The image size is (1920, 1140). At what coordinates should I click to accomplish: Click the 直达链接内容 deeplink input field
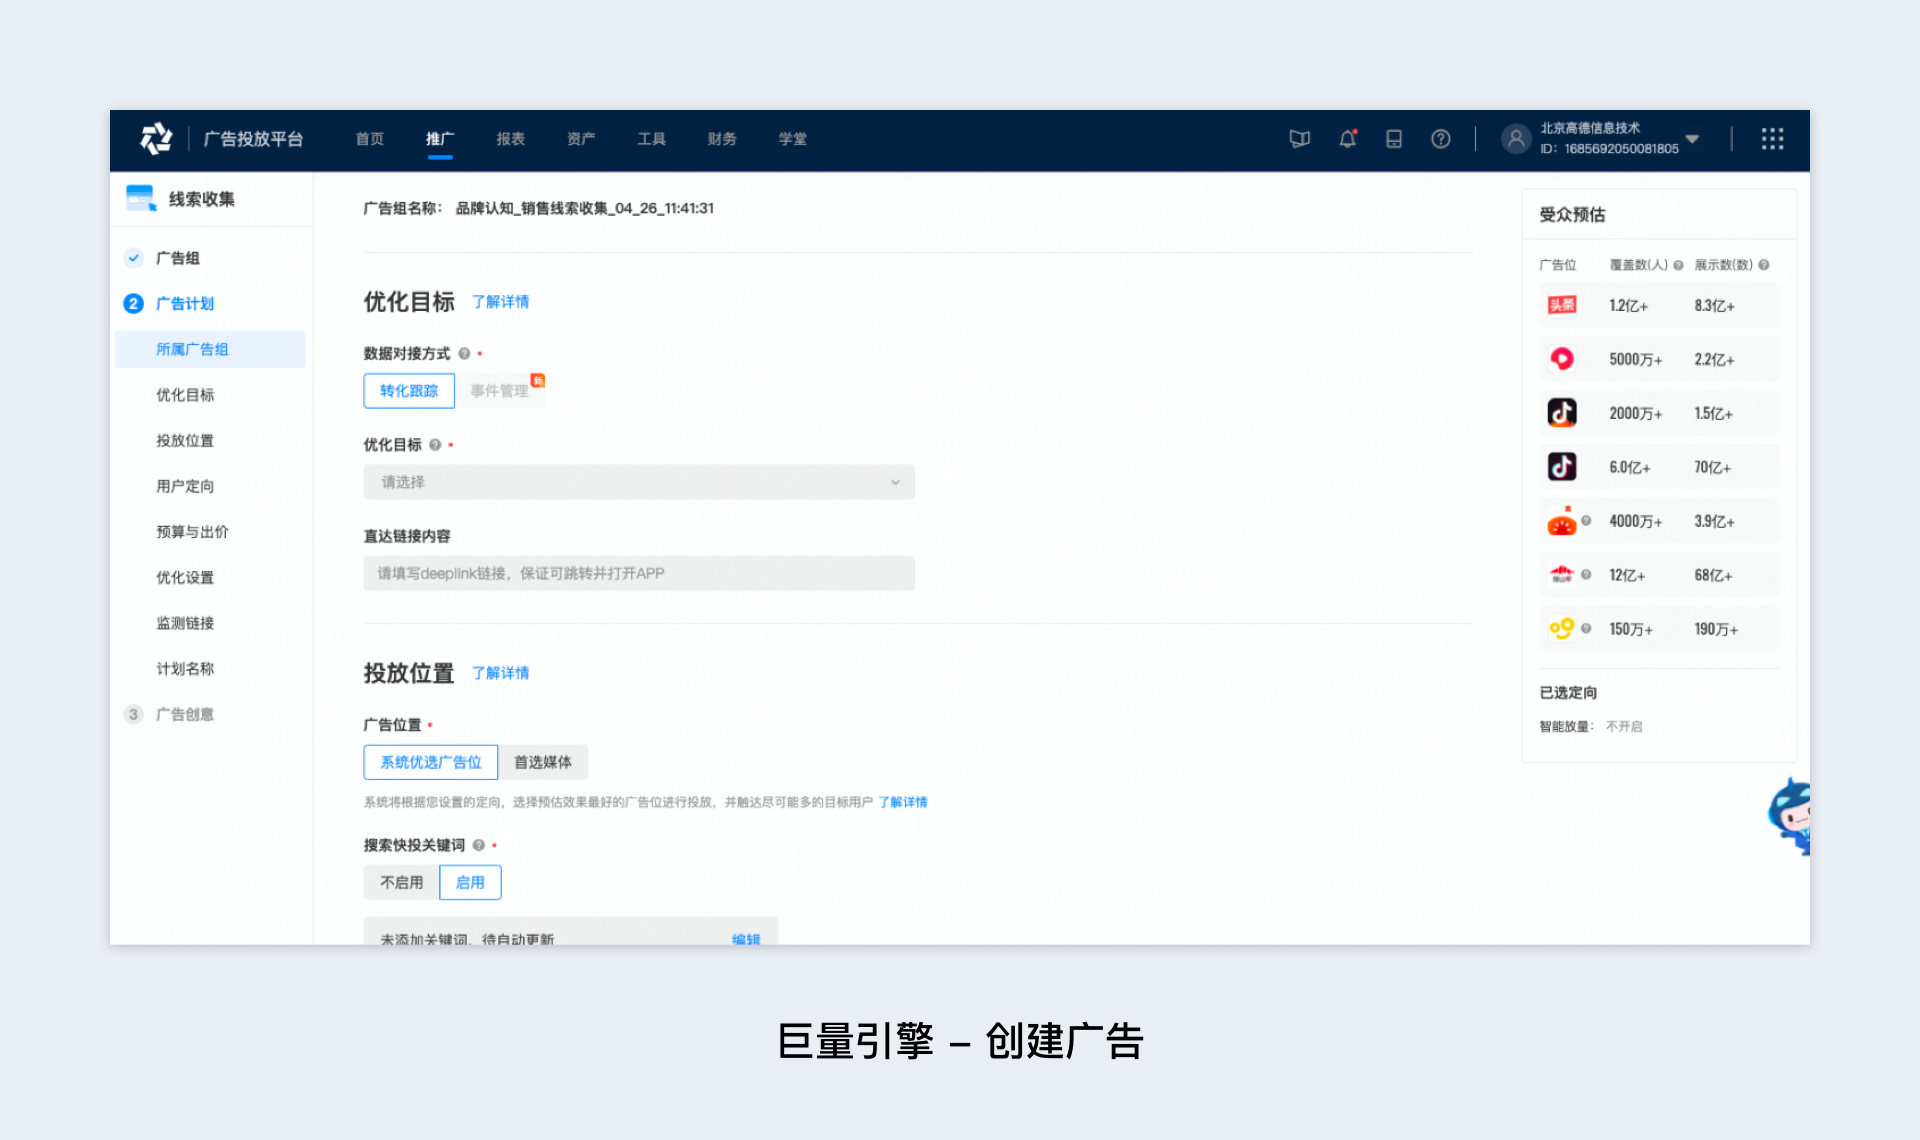click(x=638, y=573)
